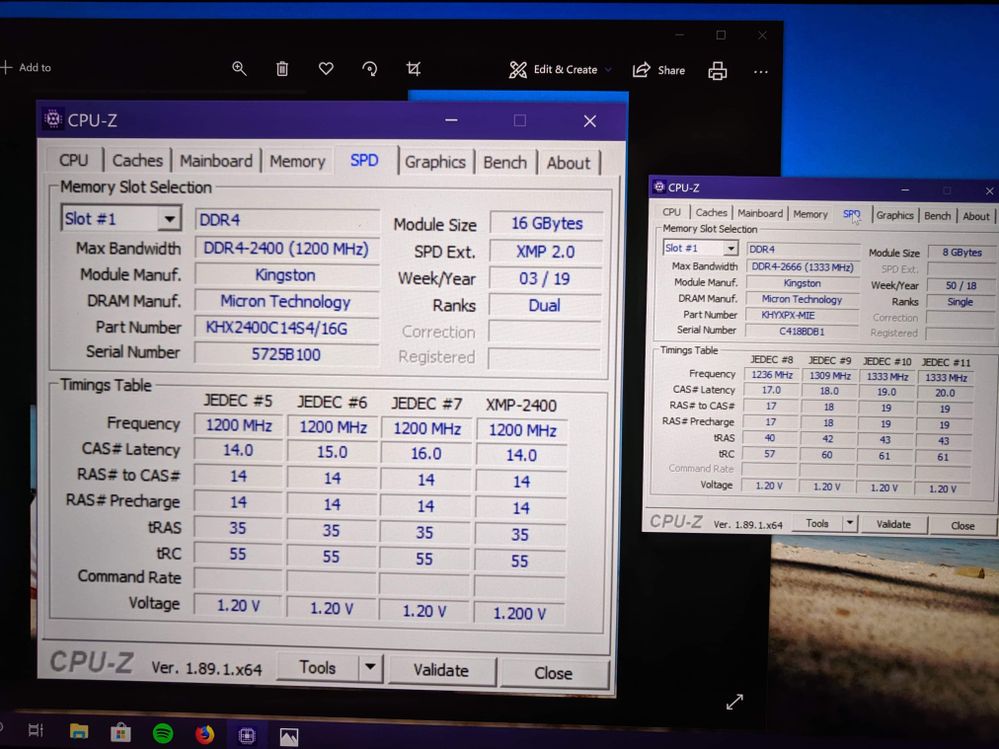
Task: Click the Share button in Photos
Action: (x=659, y=70)
